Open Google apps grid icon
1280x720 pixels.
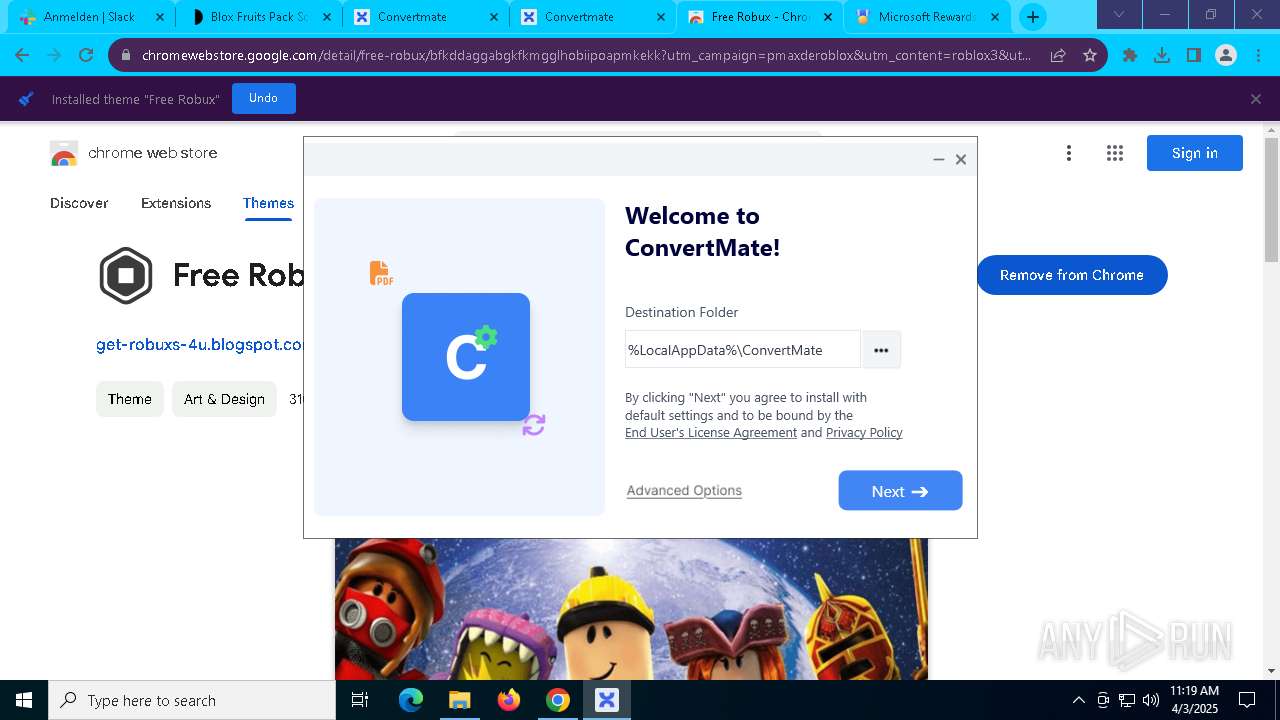click(1115, 153)
